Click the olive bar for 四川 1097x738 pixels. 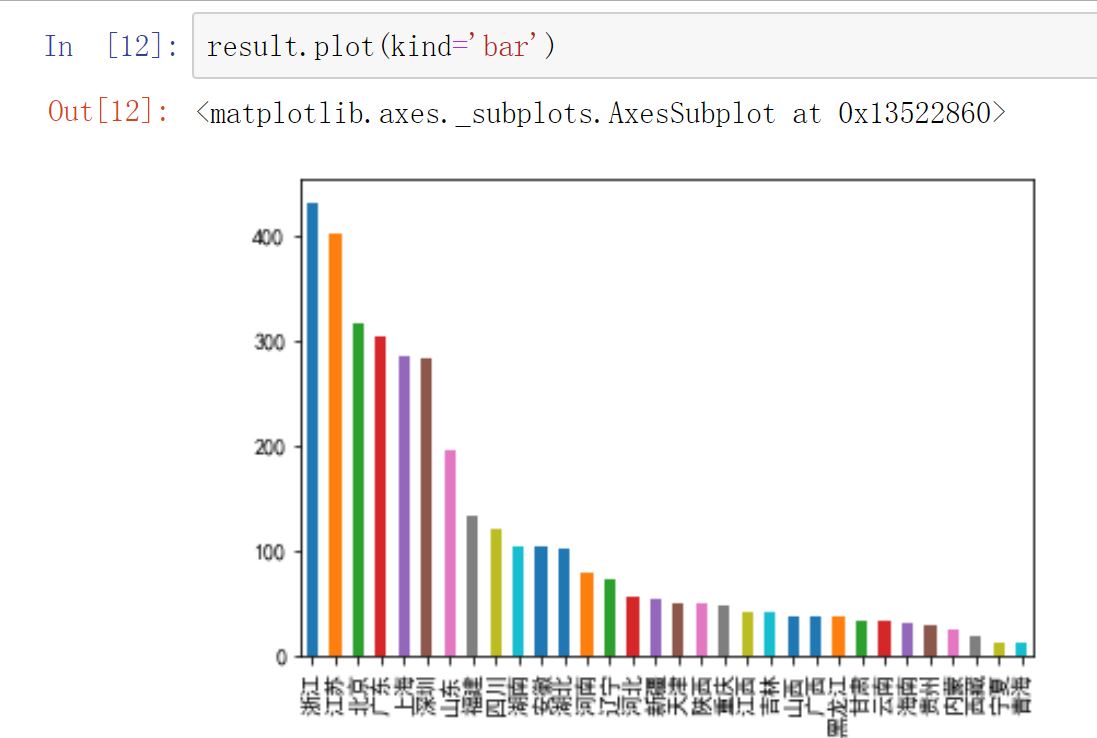(495, 592)
